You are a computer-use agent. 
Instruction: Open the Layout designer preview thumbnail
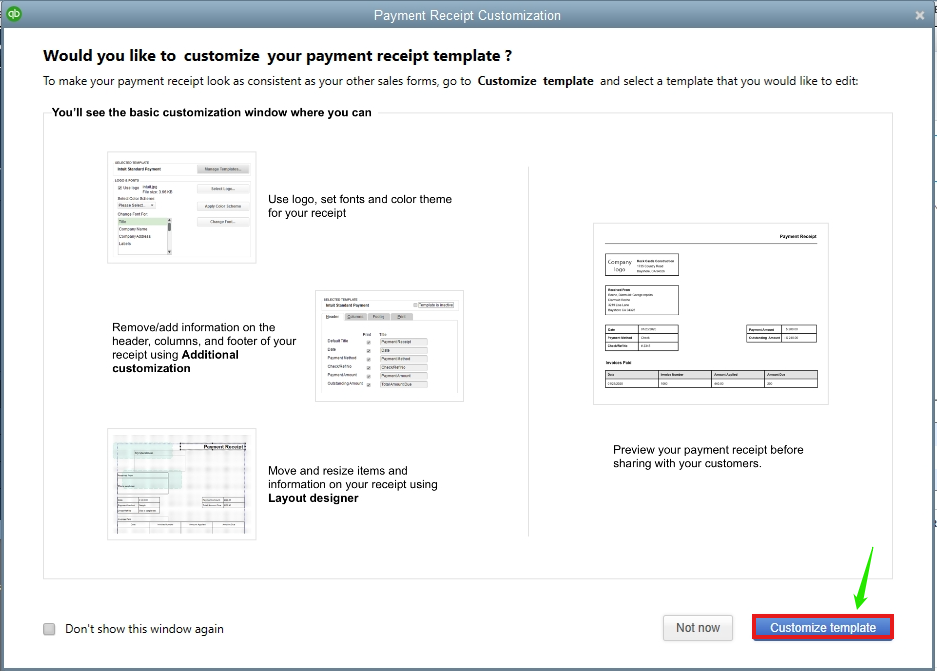pyautogui.click(x=182, y=484)
